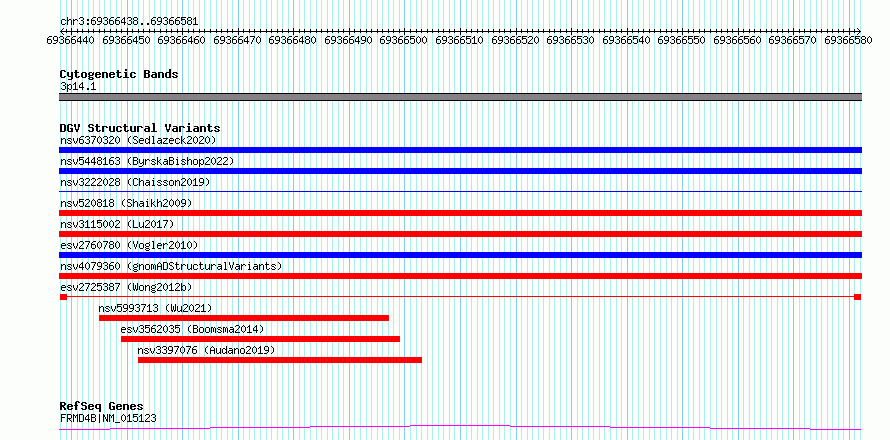Select the red nsv4079360 variant bar
Viewport: 890px width, 440px height.
click(460, 276)
